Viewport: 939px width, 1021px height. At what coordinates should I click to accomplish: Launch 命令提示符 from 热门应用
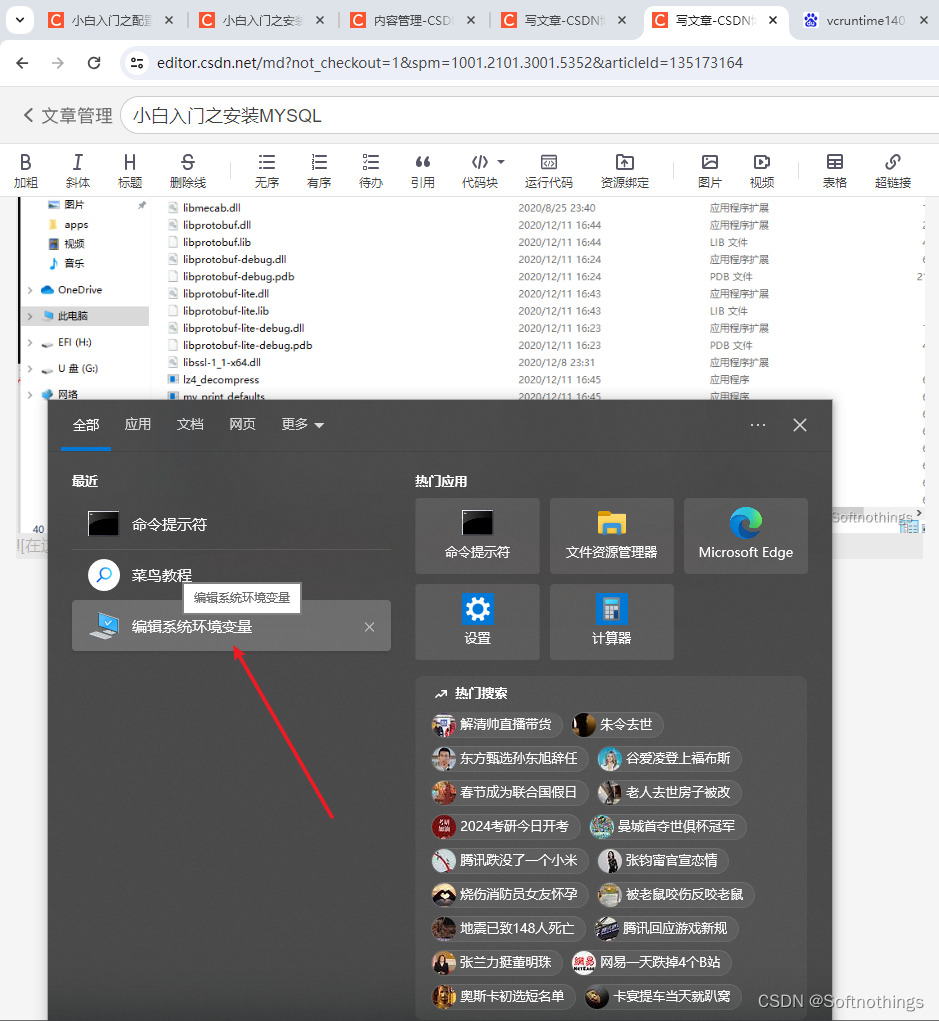click(477, 536)
